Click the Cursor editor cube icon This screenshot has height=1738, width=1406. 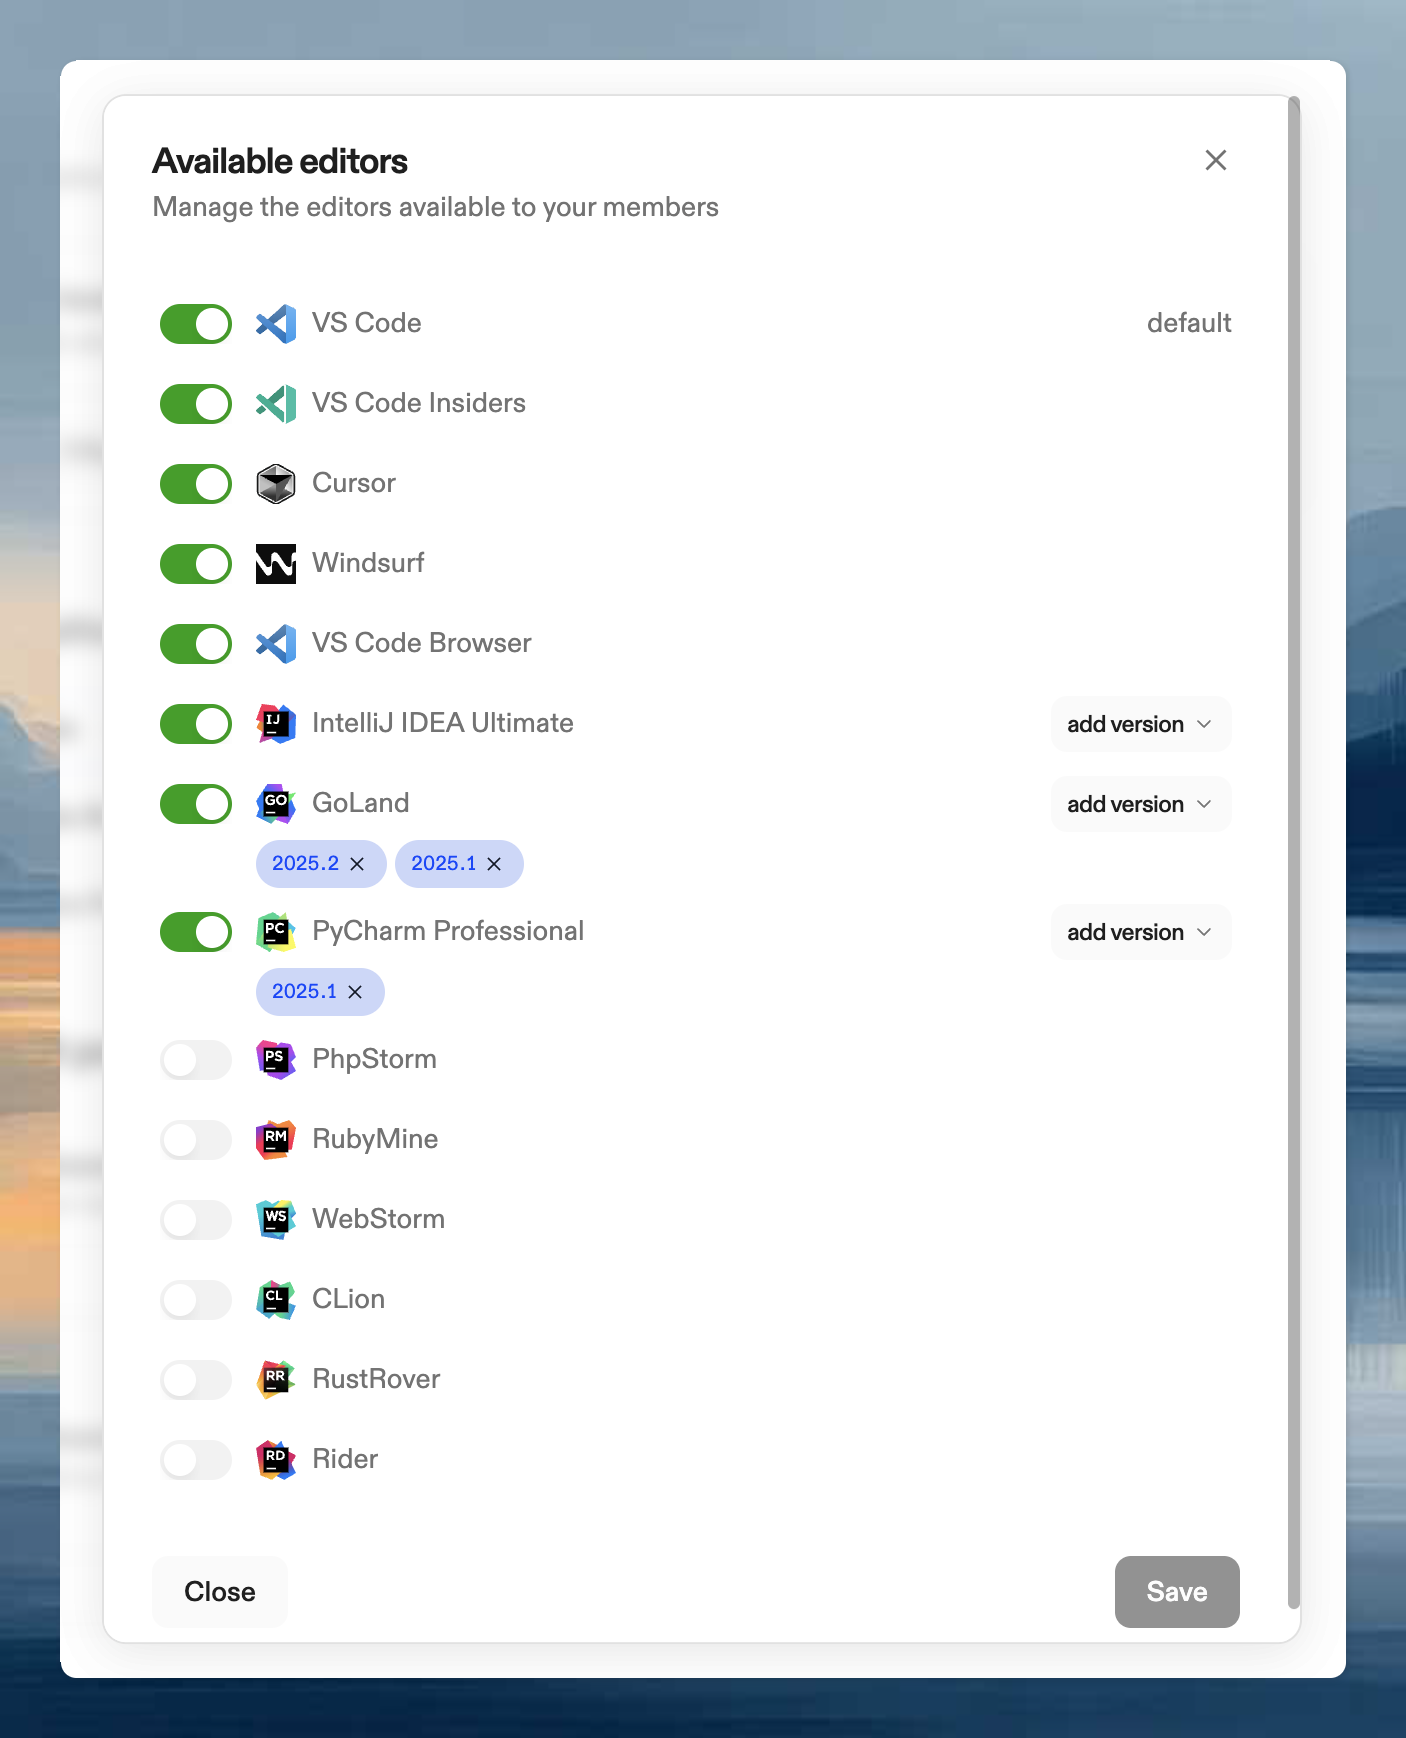pos(276,484)
